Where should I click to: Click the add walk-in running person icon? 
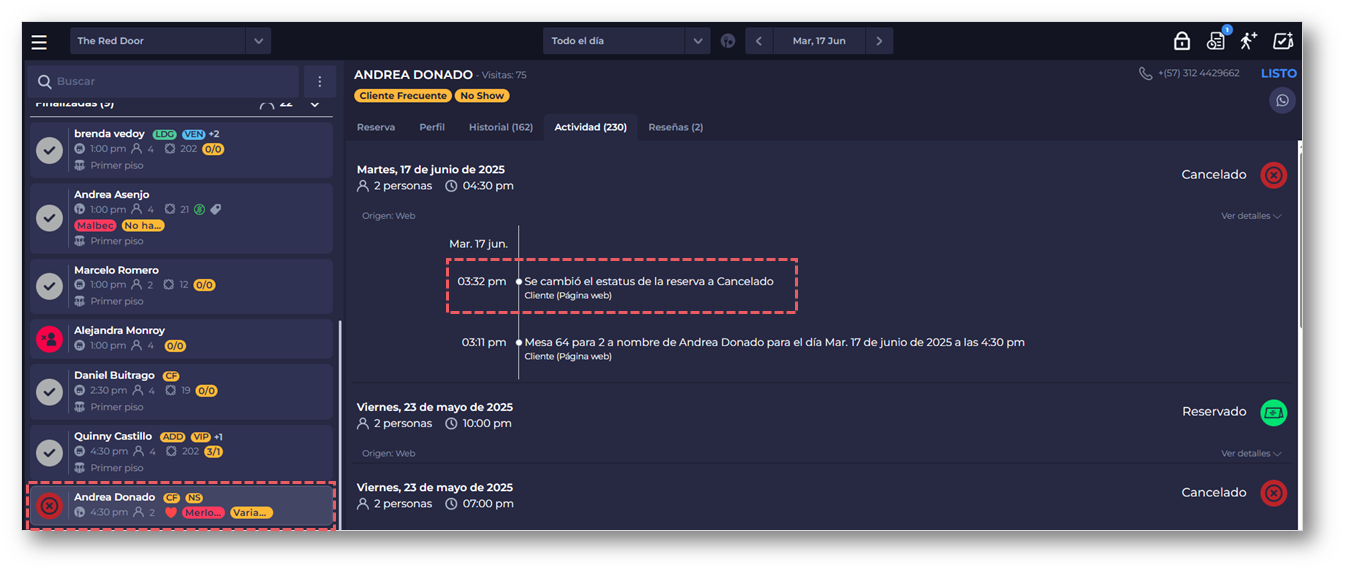[x=1249, y=41]
